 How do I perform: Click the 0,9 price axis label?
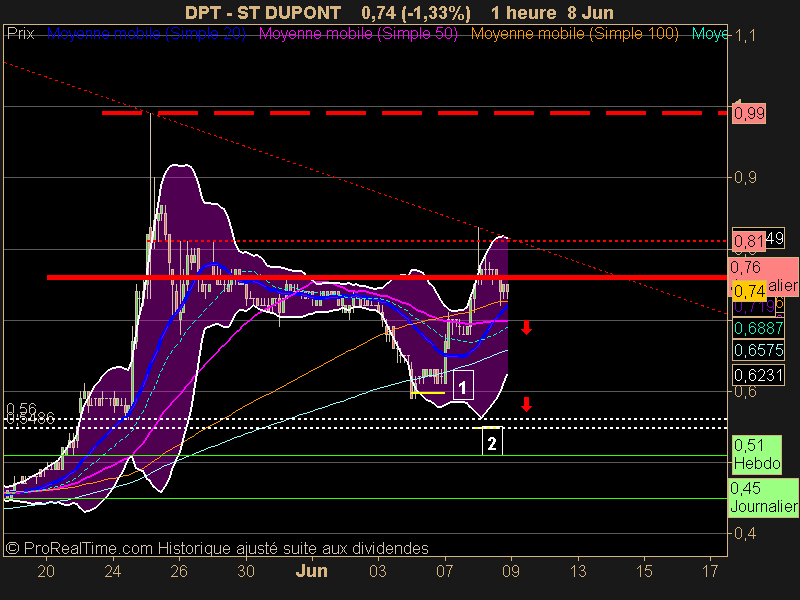745,178
